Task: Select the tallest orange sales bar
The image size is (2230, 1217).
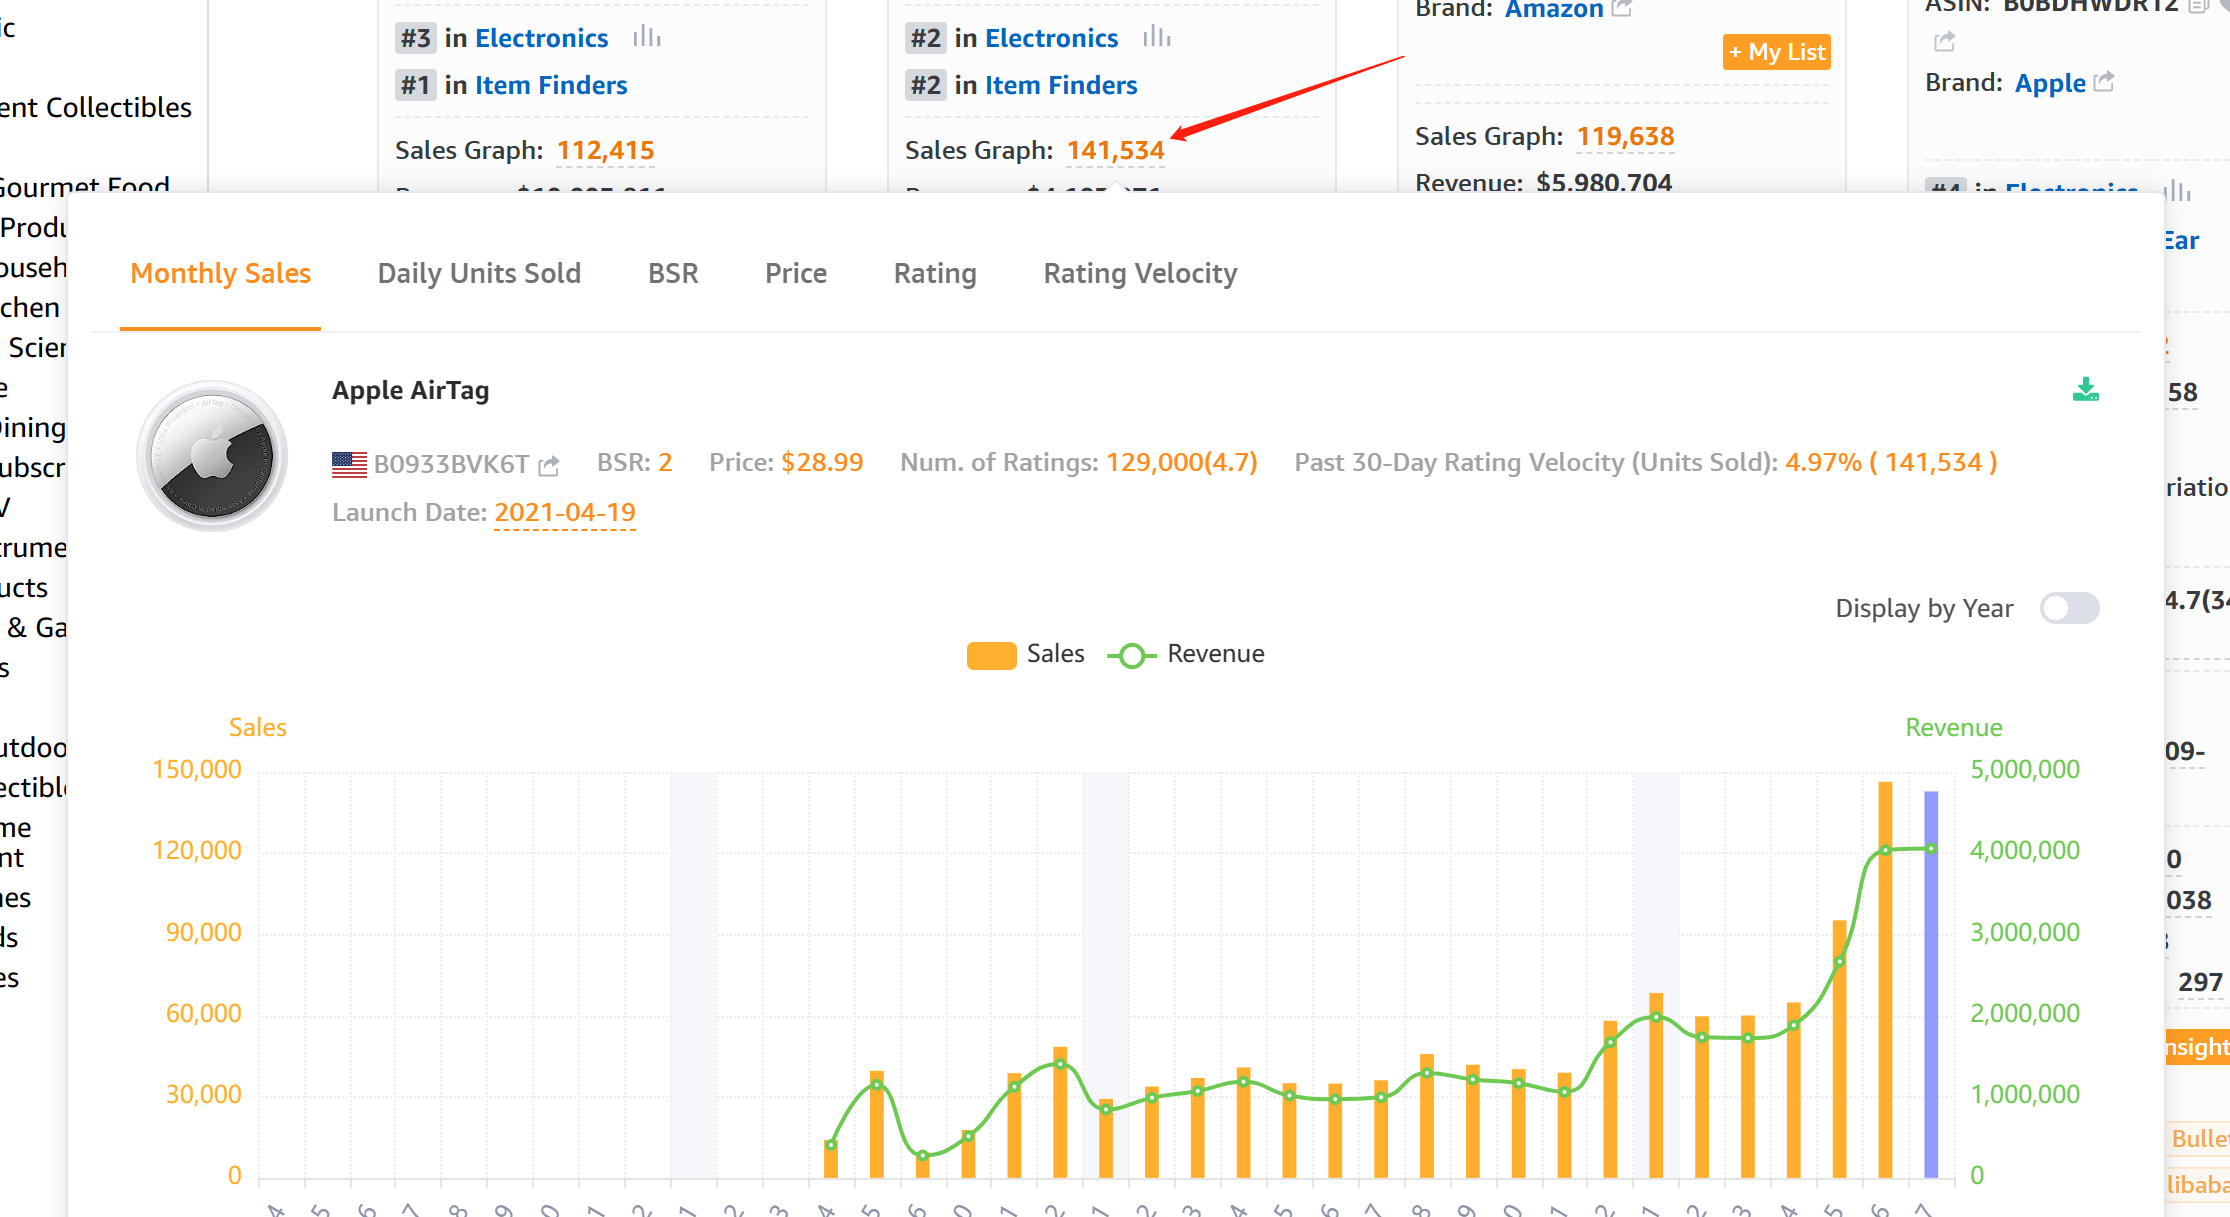Action: [x=1885, y=979]
